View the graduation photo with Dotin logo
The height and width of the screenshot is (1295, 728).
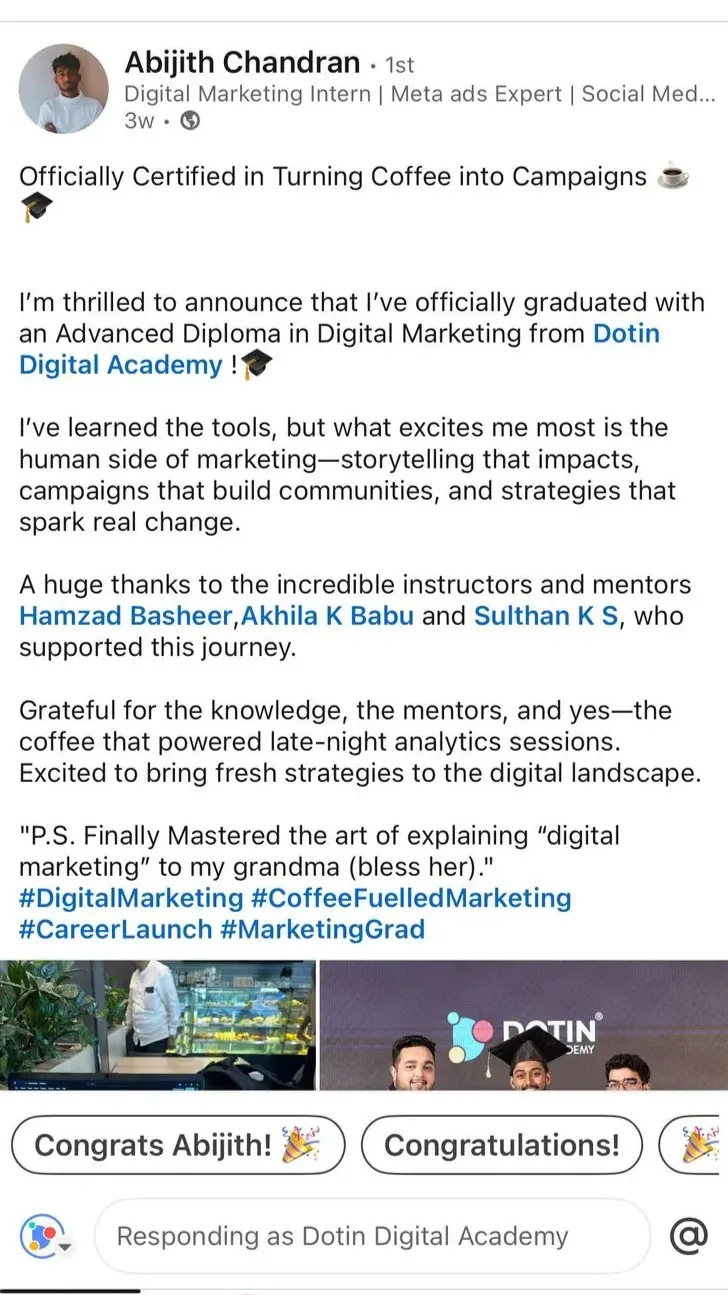tap(523, 1024)
